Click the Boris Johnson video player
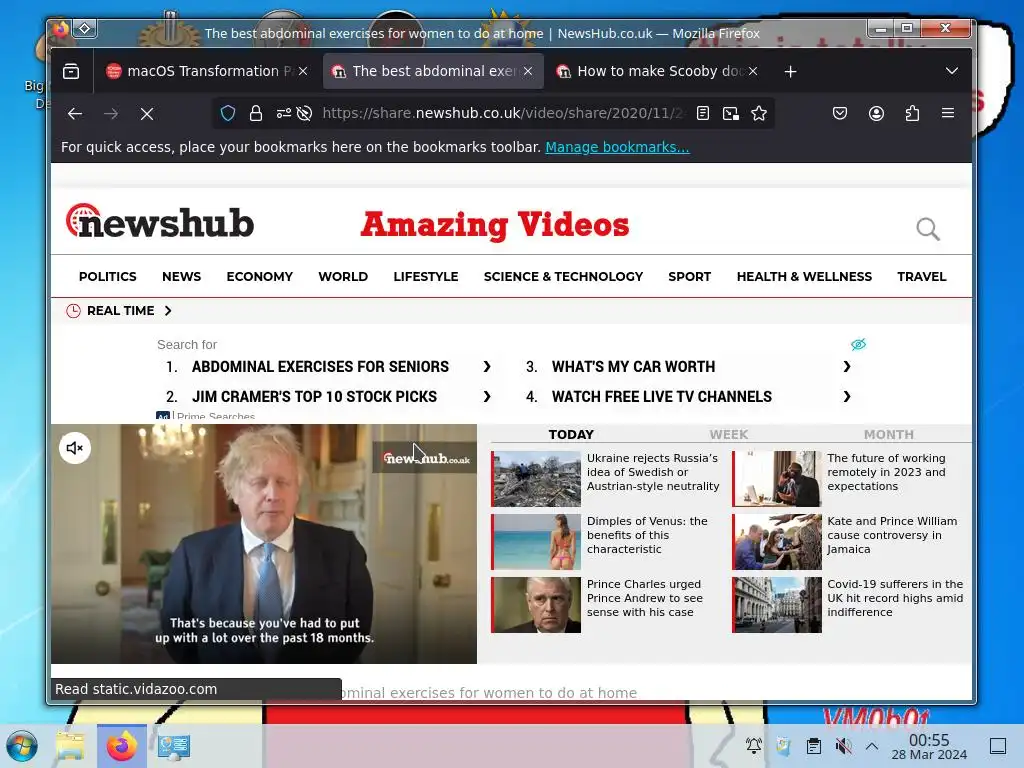Viewport: 1024px width, 768px height. pyautogui.click(x=264, y=544)
